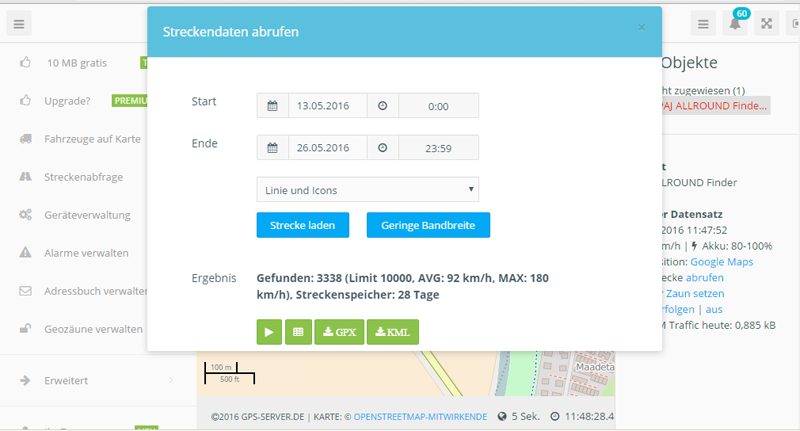Click the green play route button

pyautogui.click(x=269, y=332)
